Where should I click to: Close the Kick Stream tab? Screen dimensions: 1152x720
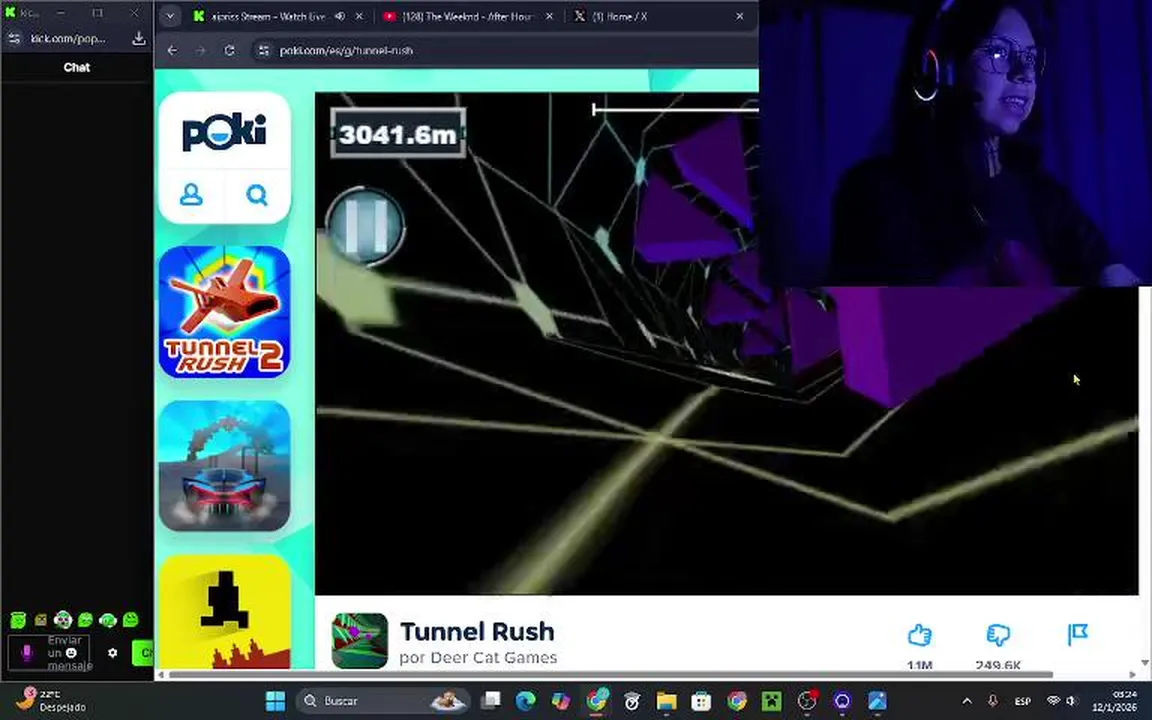pyautogui.click(x=359, y=16)
